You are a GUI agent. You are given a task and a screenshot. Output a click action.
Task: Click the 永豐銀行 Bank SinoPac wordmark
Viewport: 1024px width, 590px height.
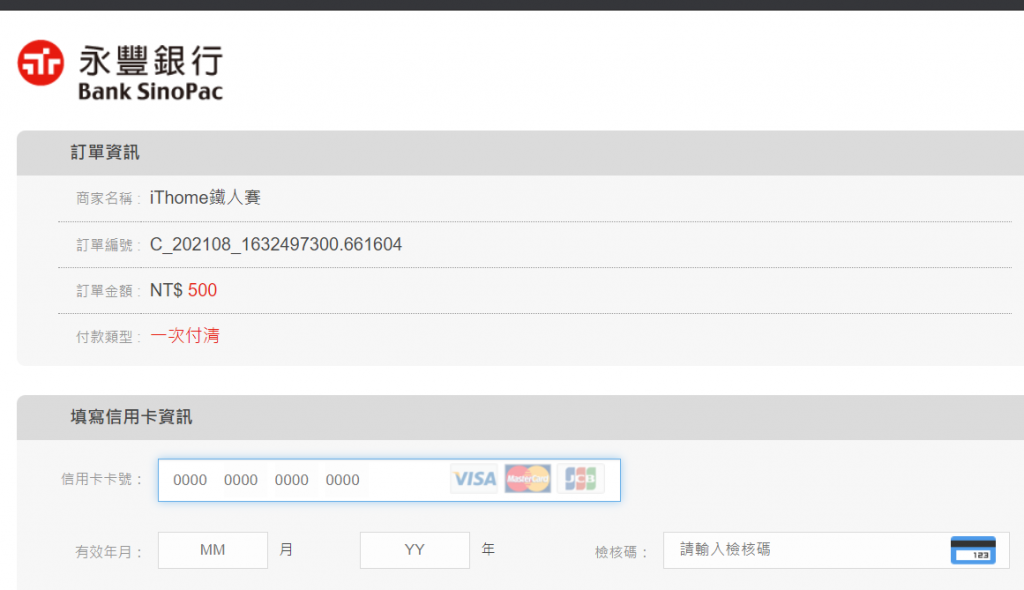tap(151, 73)
